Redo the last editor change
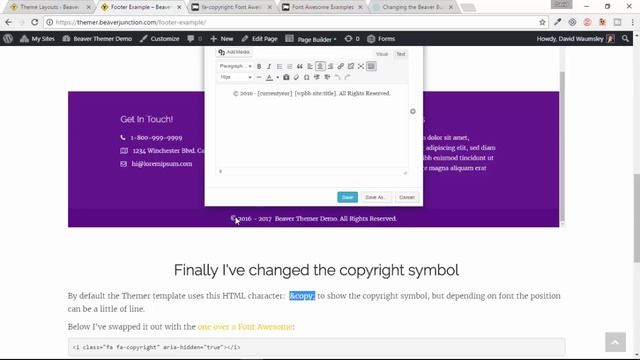The width and height of the screenshot is (640, 360). 347,77
